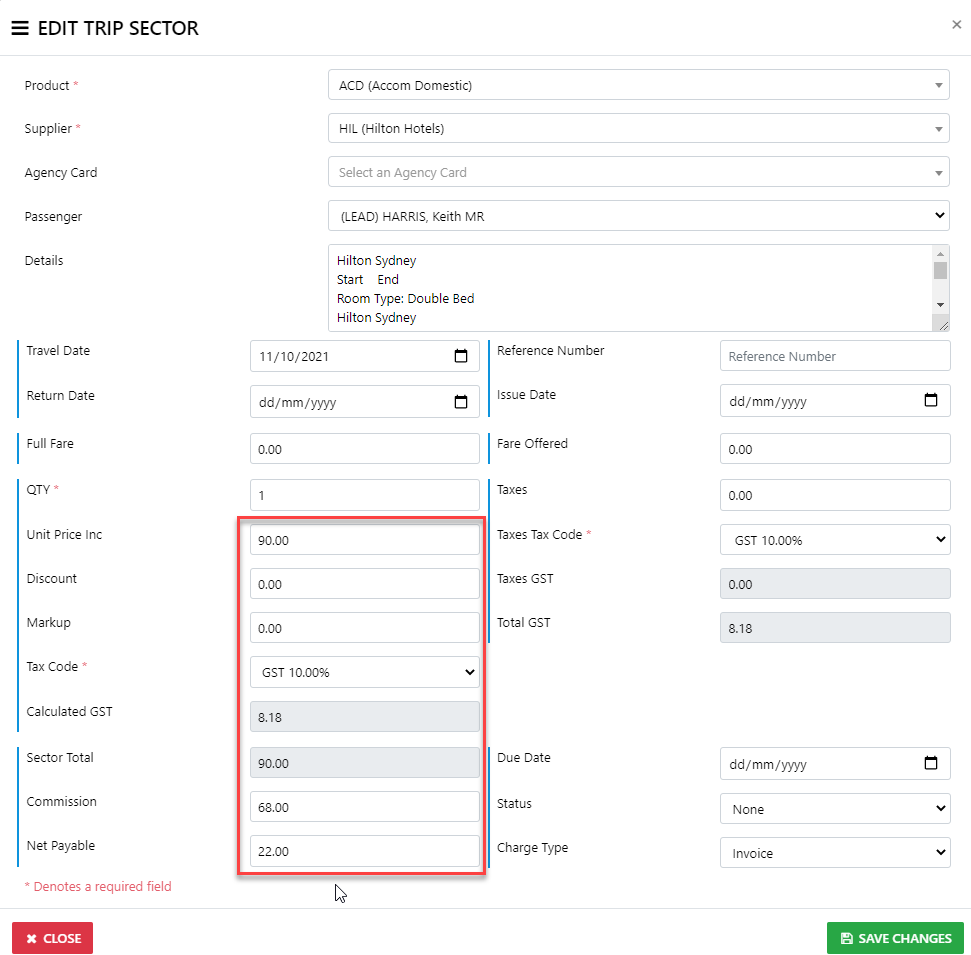The image size is (971, 955).
Task: Click the Full Fare input field
Action: (x=365, y=448)
